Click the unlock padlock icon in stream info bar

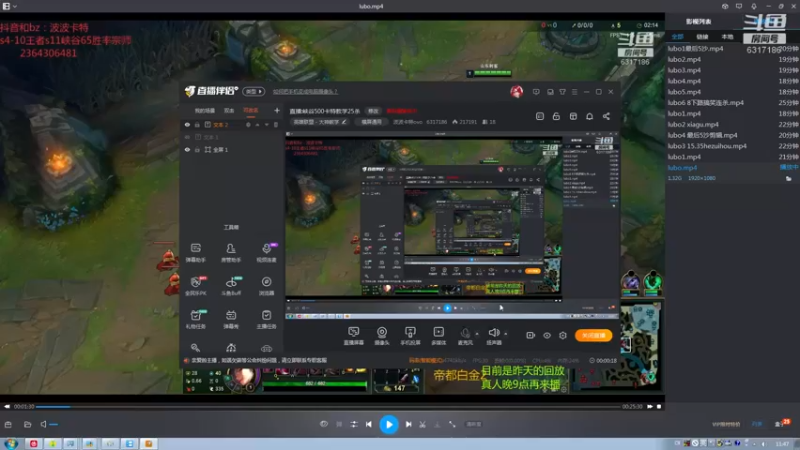pyautogui.click(x=556, y=116)
